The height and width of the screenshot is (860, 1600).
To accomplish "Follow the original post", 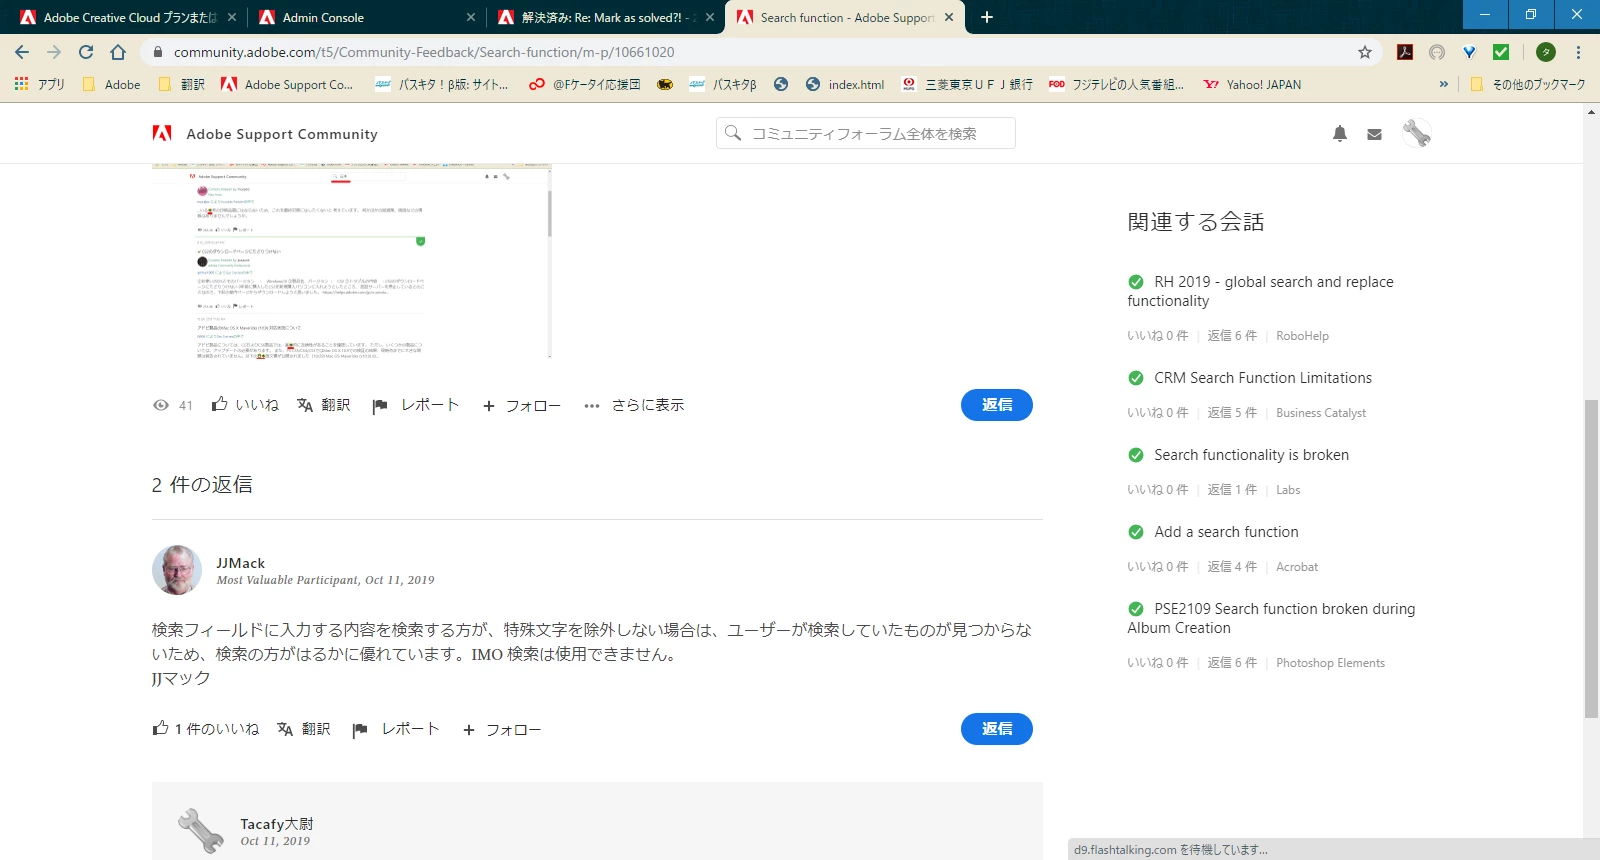I will 521,405.
